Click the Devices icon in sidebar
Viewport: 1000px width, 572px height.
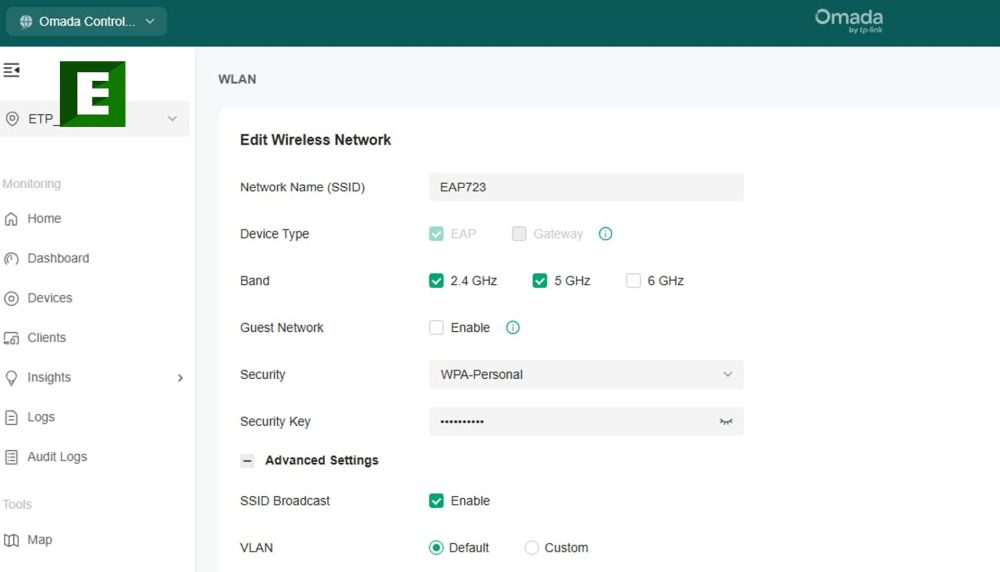(11, 298)
